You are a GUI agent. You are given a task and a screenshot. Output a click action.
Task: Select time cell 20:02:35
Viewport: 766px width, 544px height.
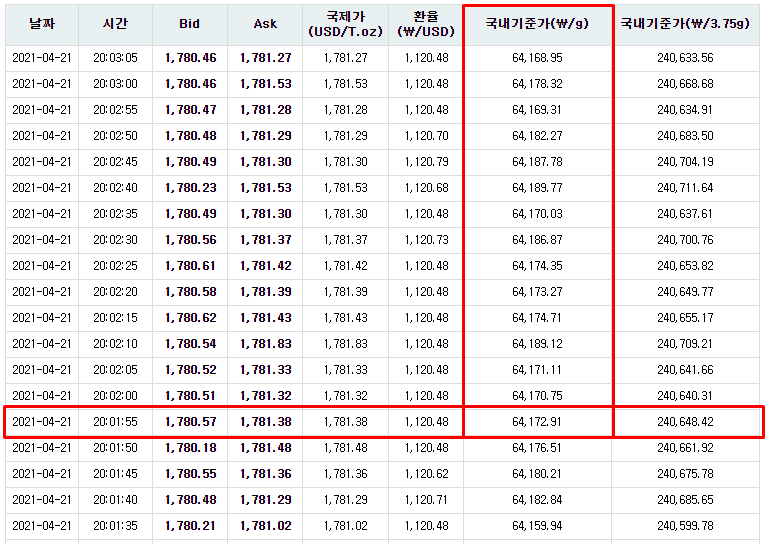click(115, 214)
